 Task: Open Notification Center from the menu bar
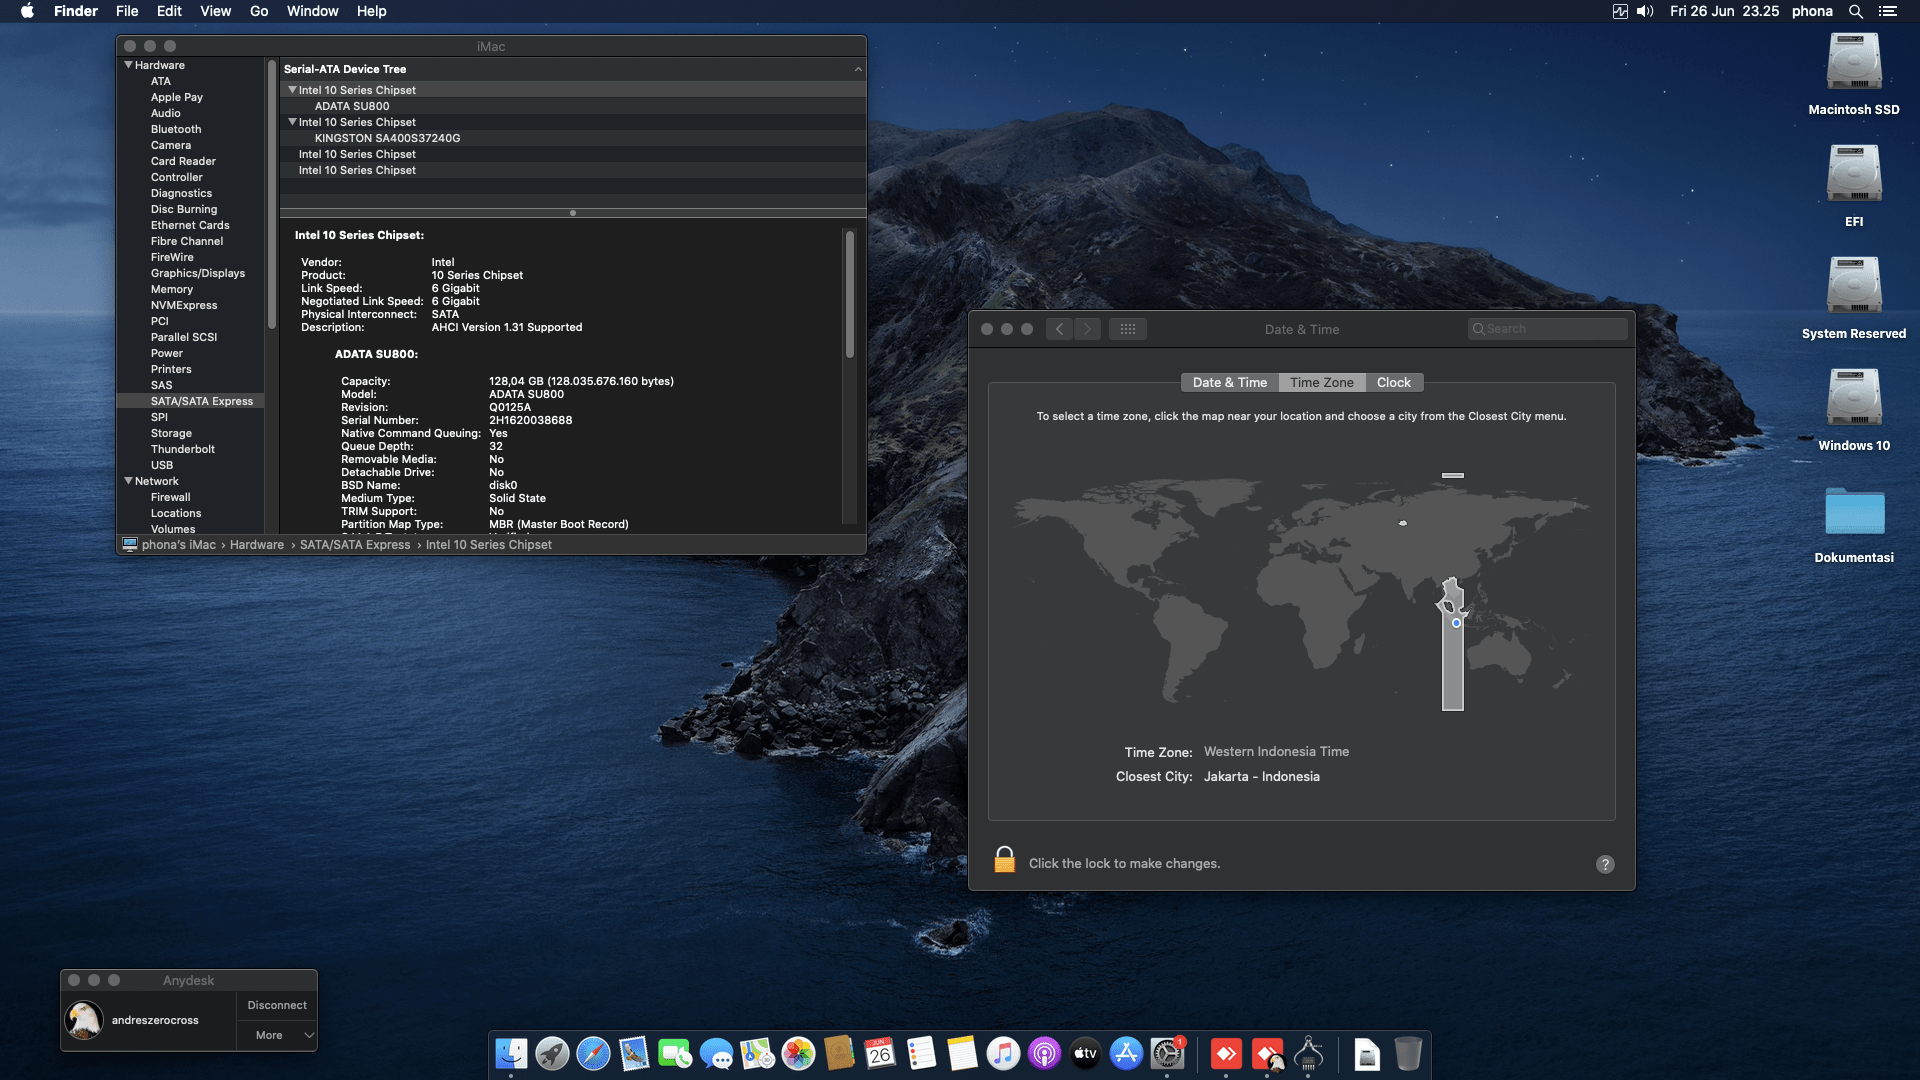[1888, 11]
